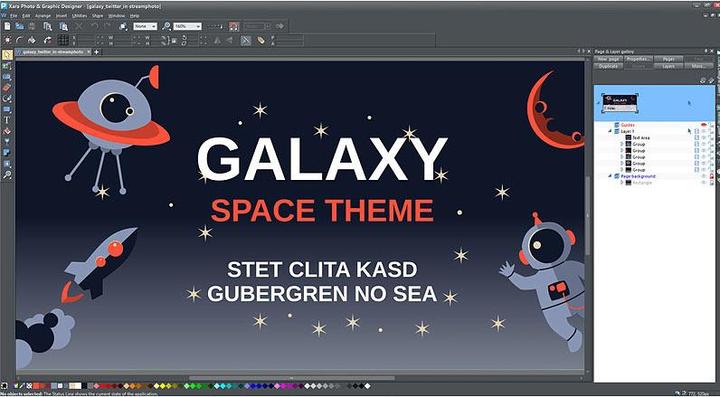
Task: Choose the Eraser tool
Action: pyautogui.click(x=7, y=88)
